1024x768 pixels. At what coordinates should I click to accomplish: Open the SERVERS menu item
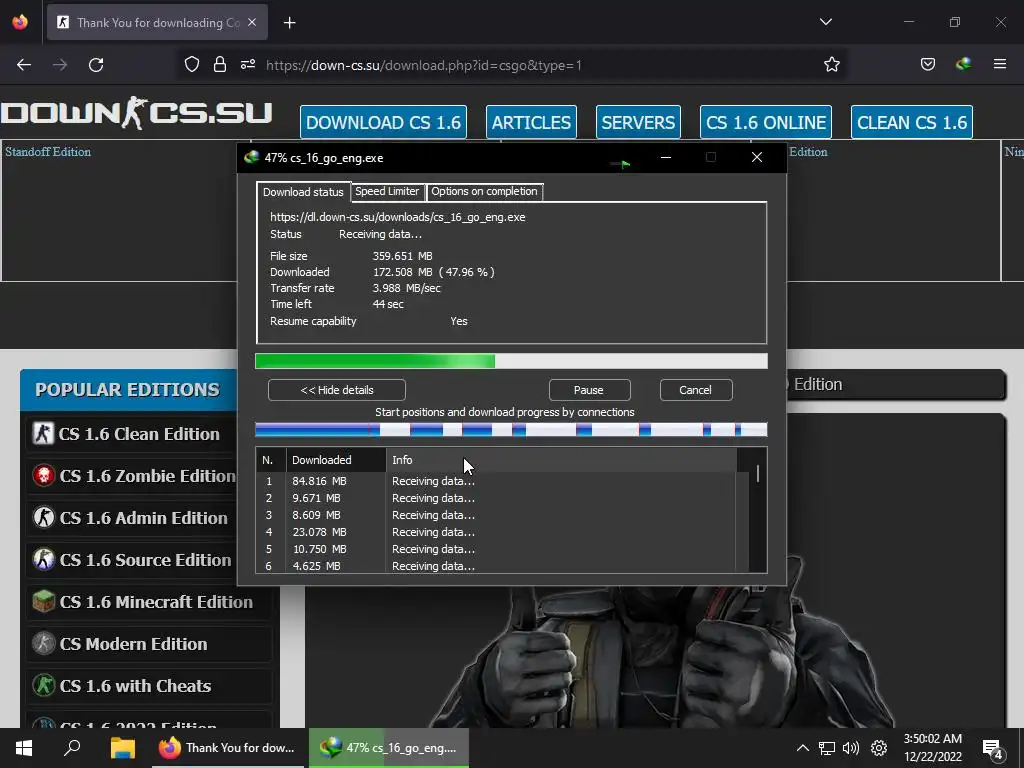638,122
